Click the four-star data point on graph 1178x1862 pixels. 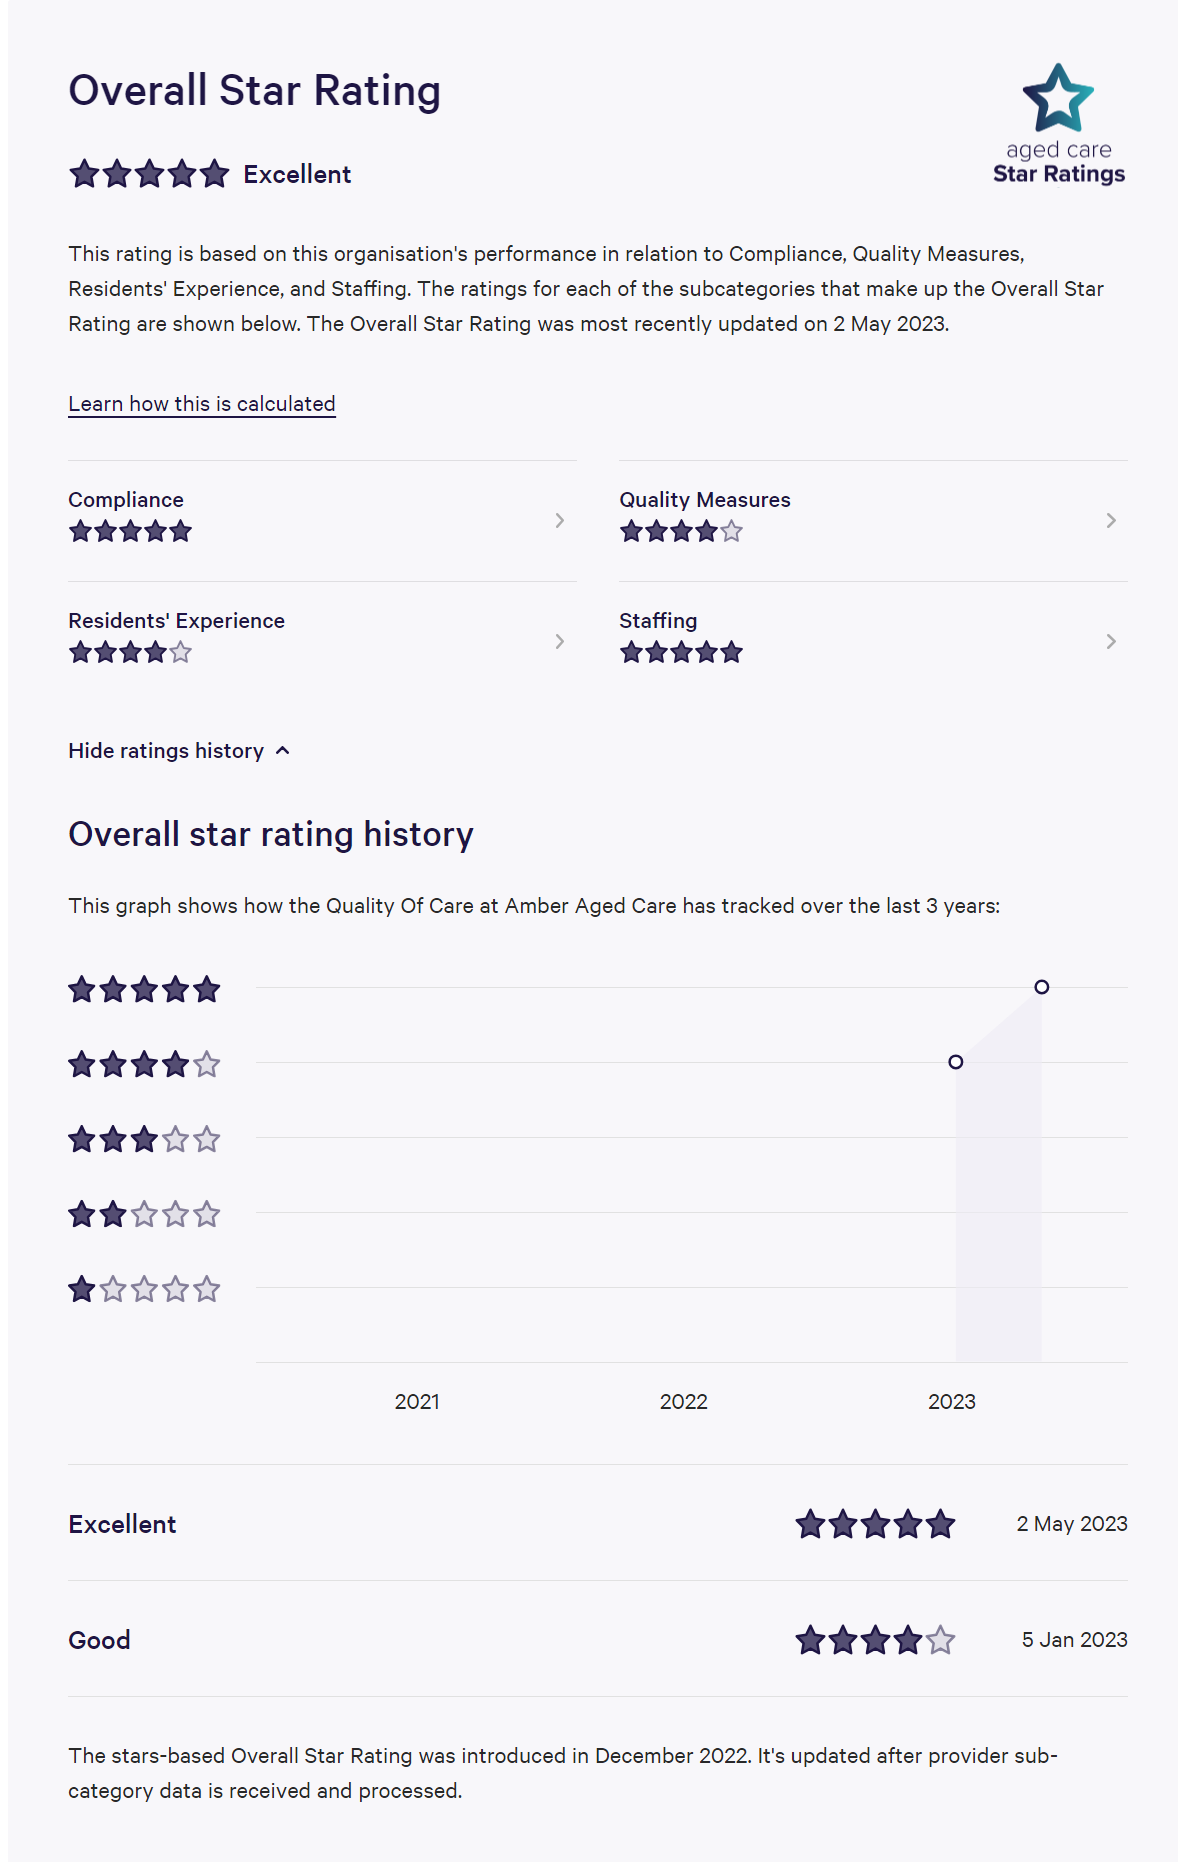(x=956, y=1062)
